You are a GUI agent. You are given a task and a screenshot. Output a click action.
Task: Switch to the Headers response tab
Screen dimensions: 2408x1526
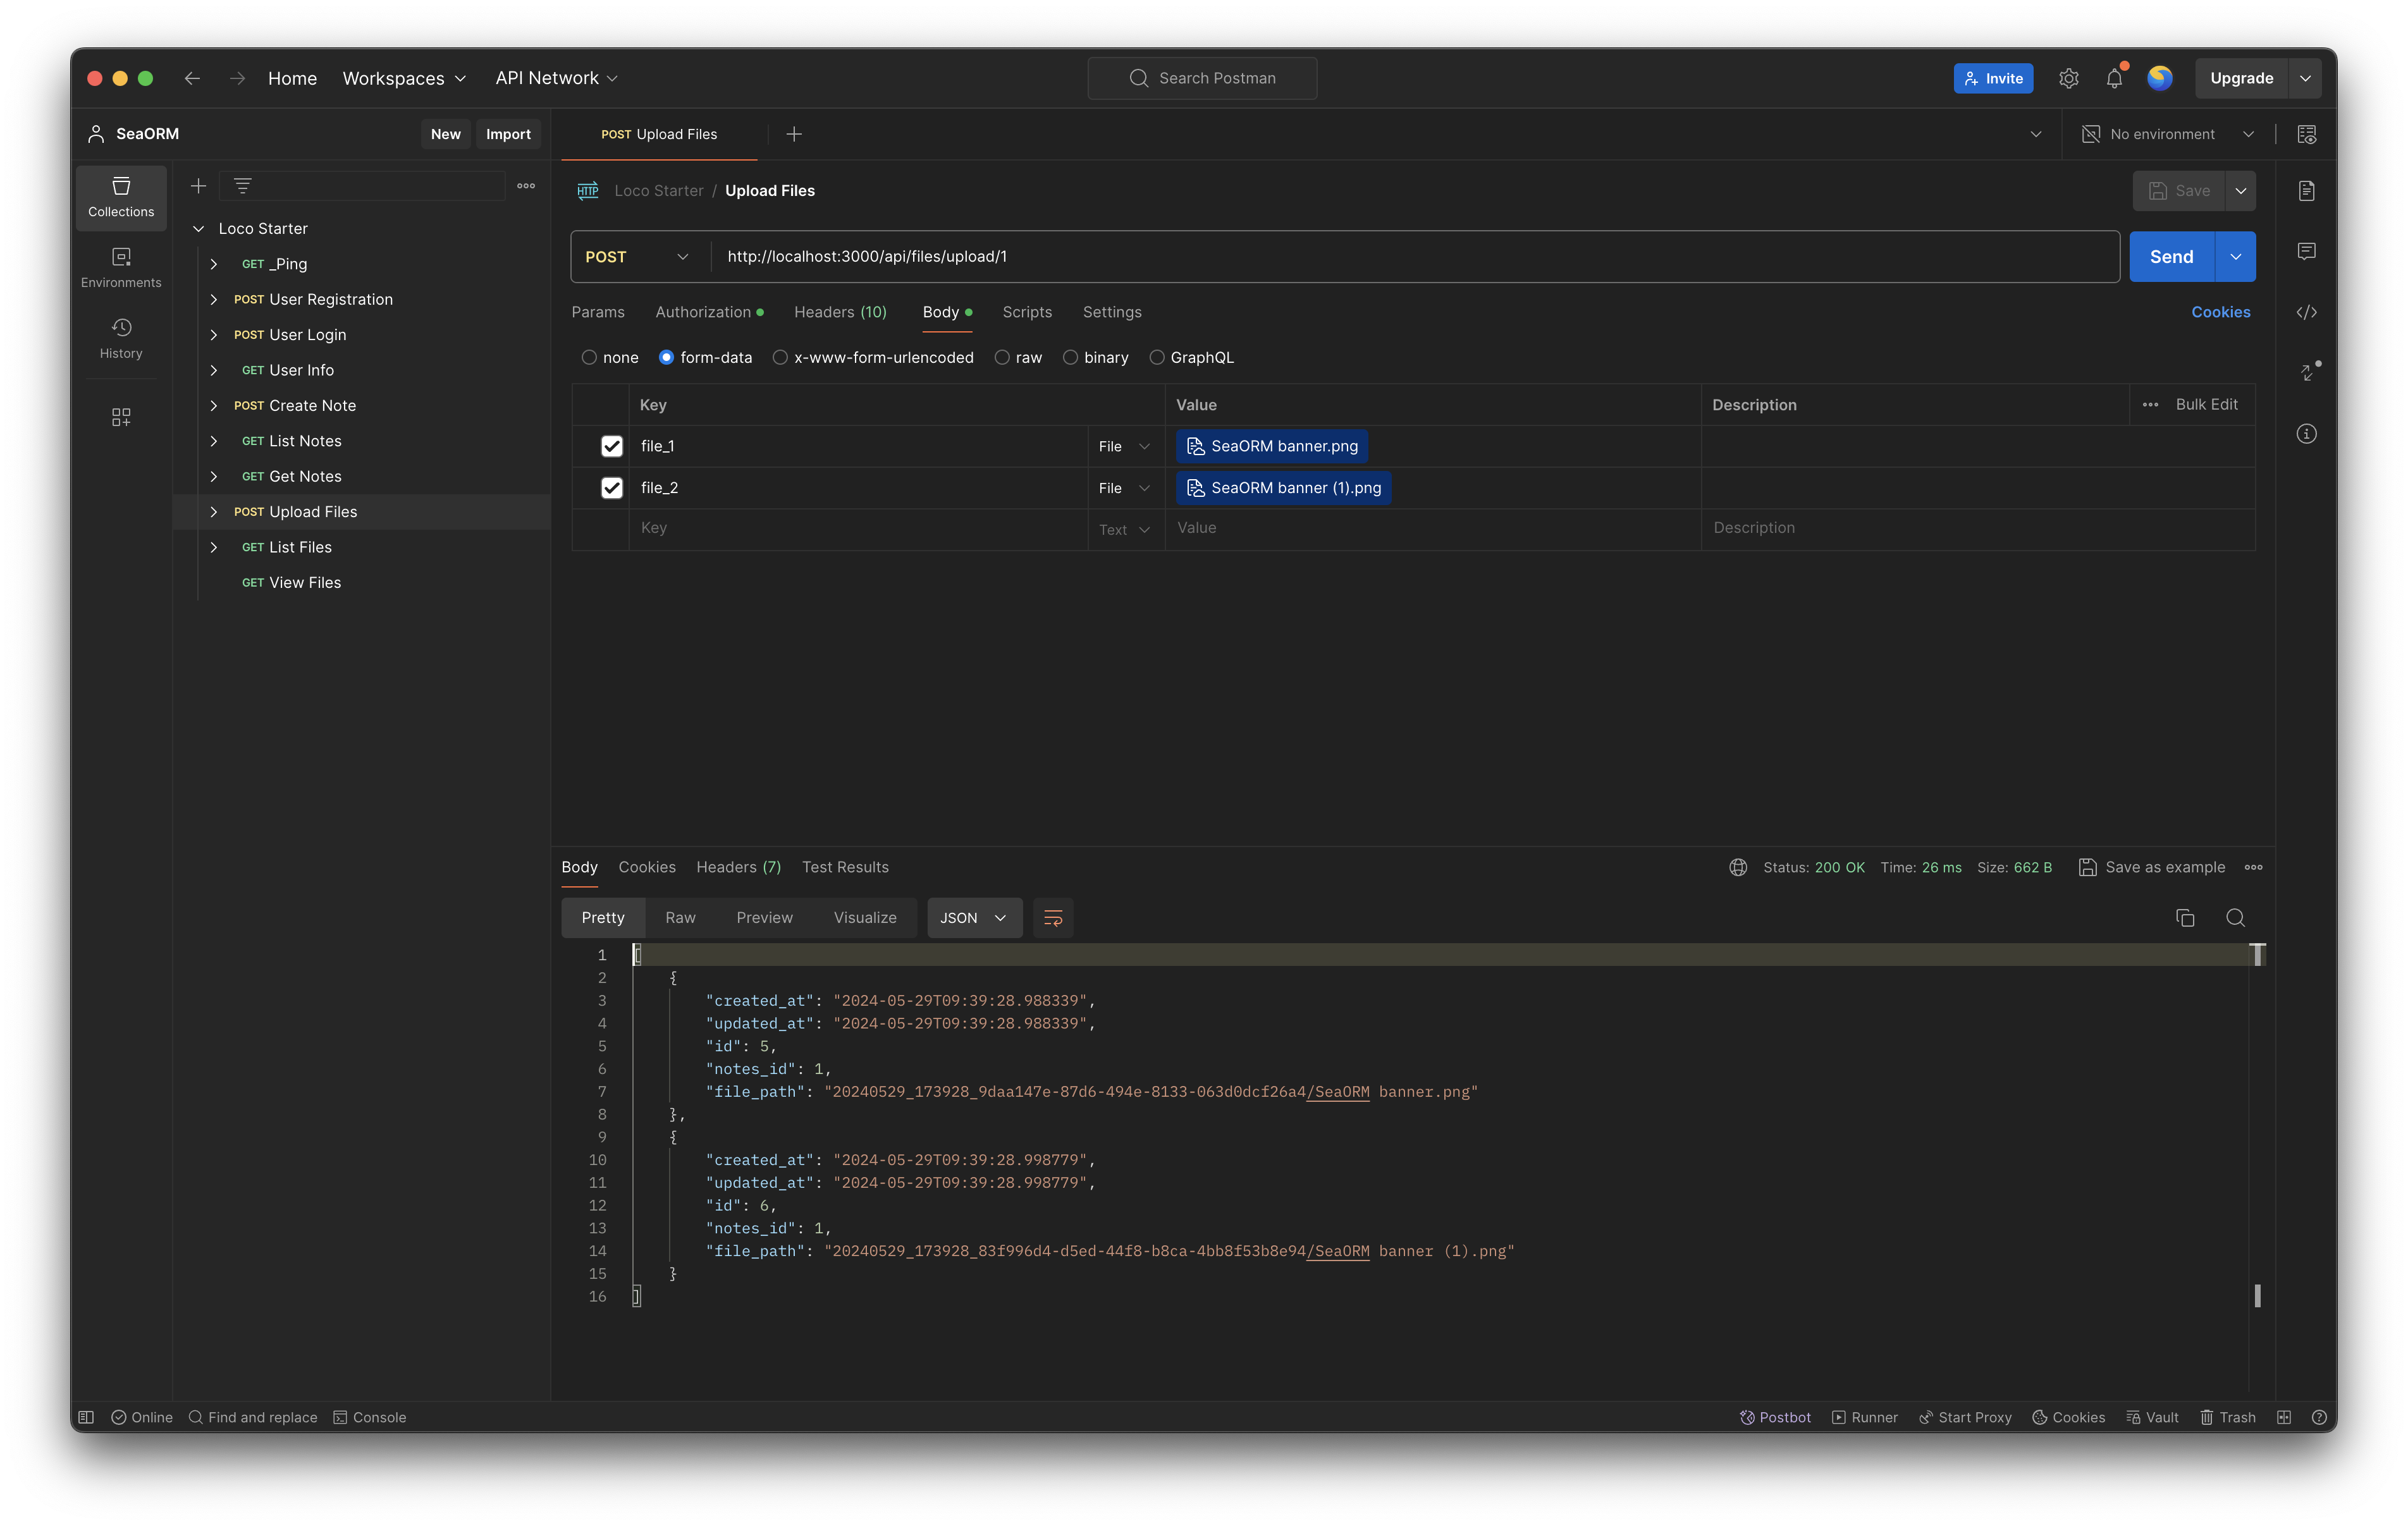738,867
